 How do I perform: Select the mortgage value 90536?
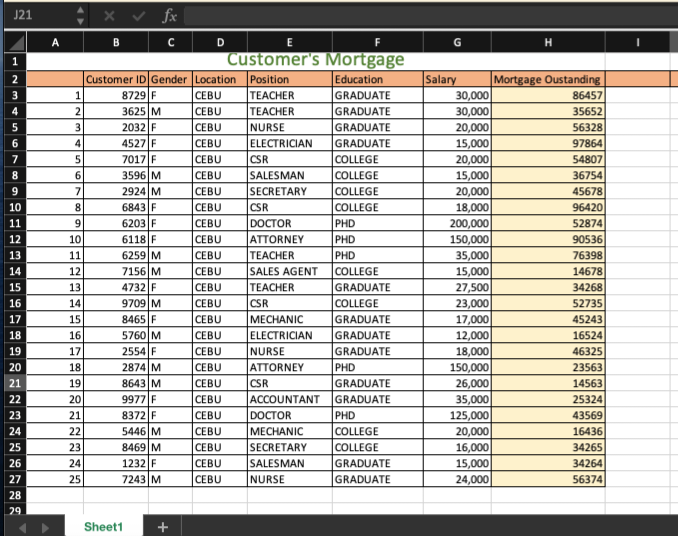click(x=548, y=239)
